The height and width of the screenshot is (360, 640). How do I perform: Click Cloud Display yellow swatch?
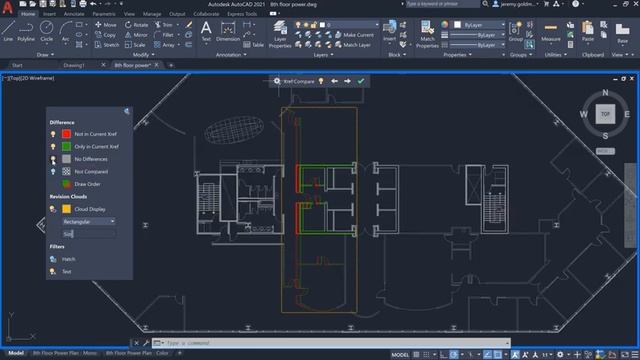pos(66,209)
